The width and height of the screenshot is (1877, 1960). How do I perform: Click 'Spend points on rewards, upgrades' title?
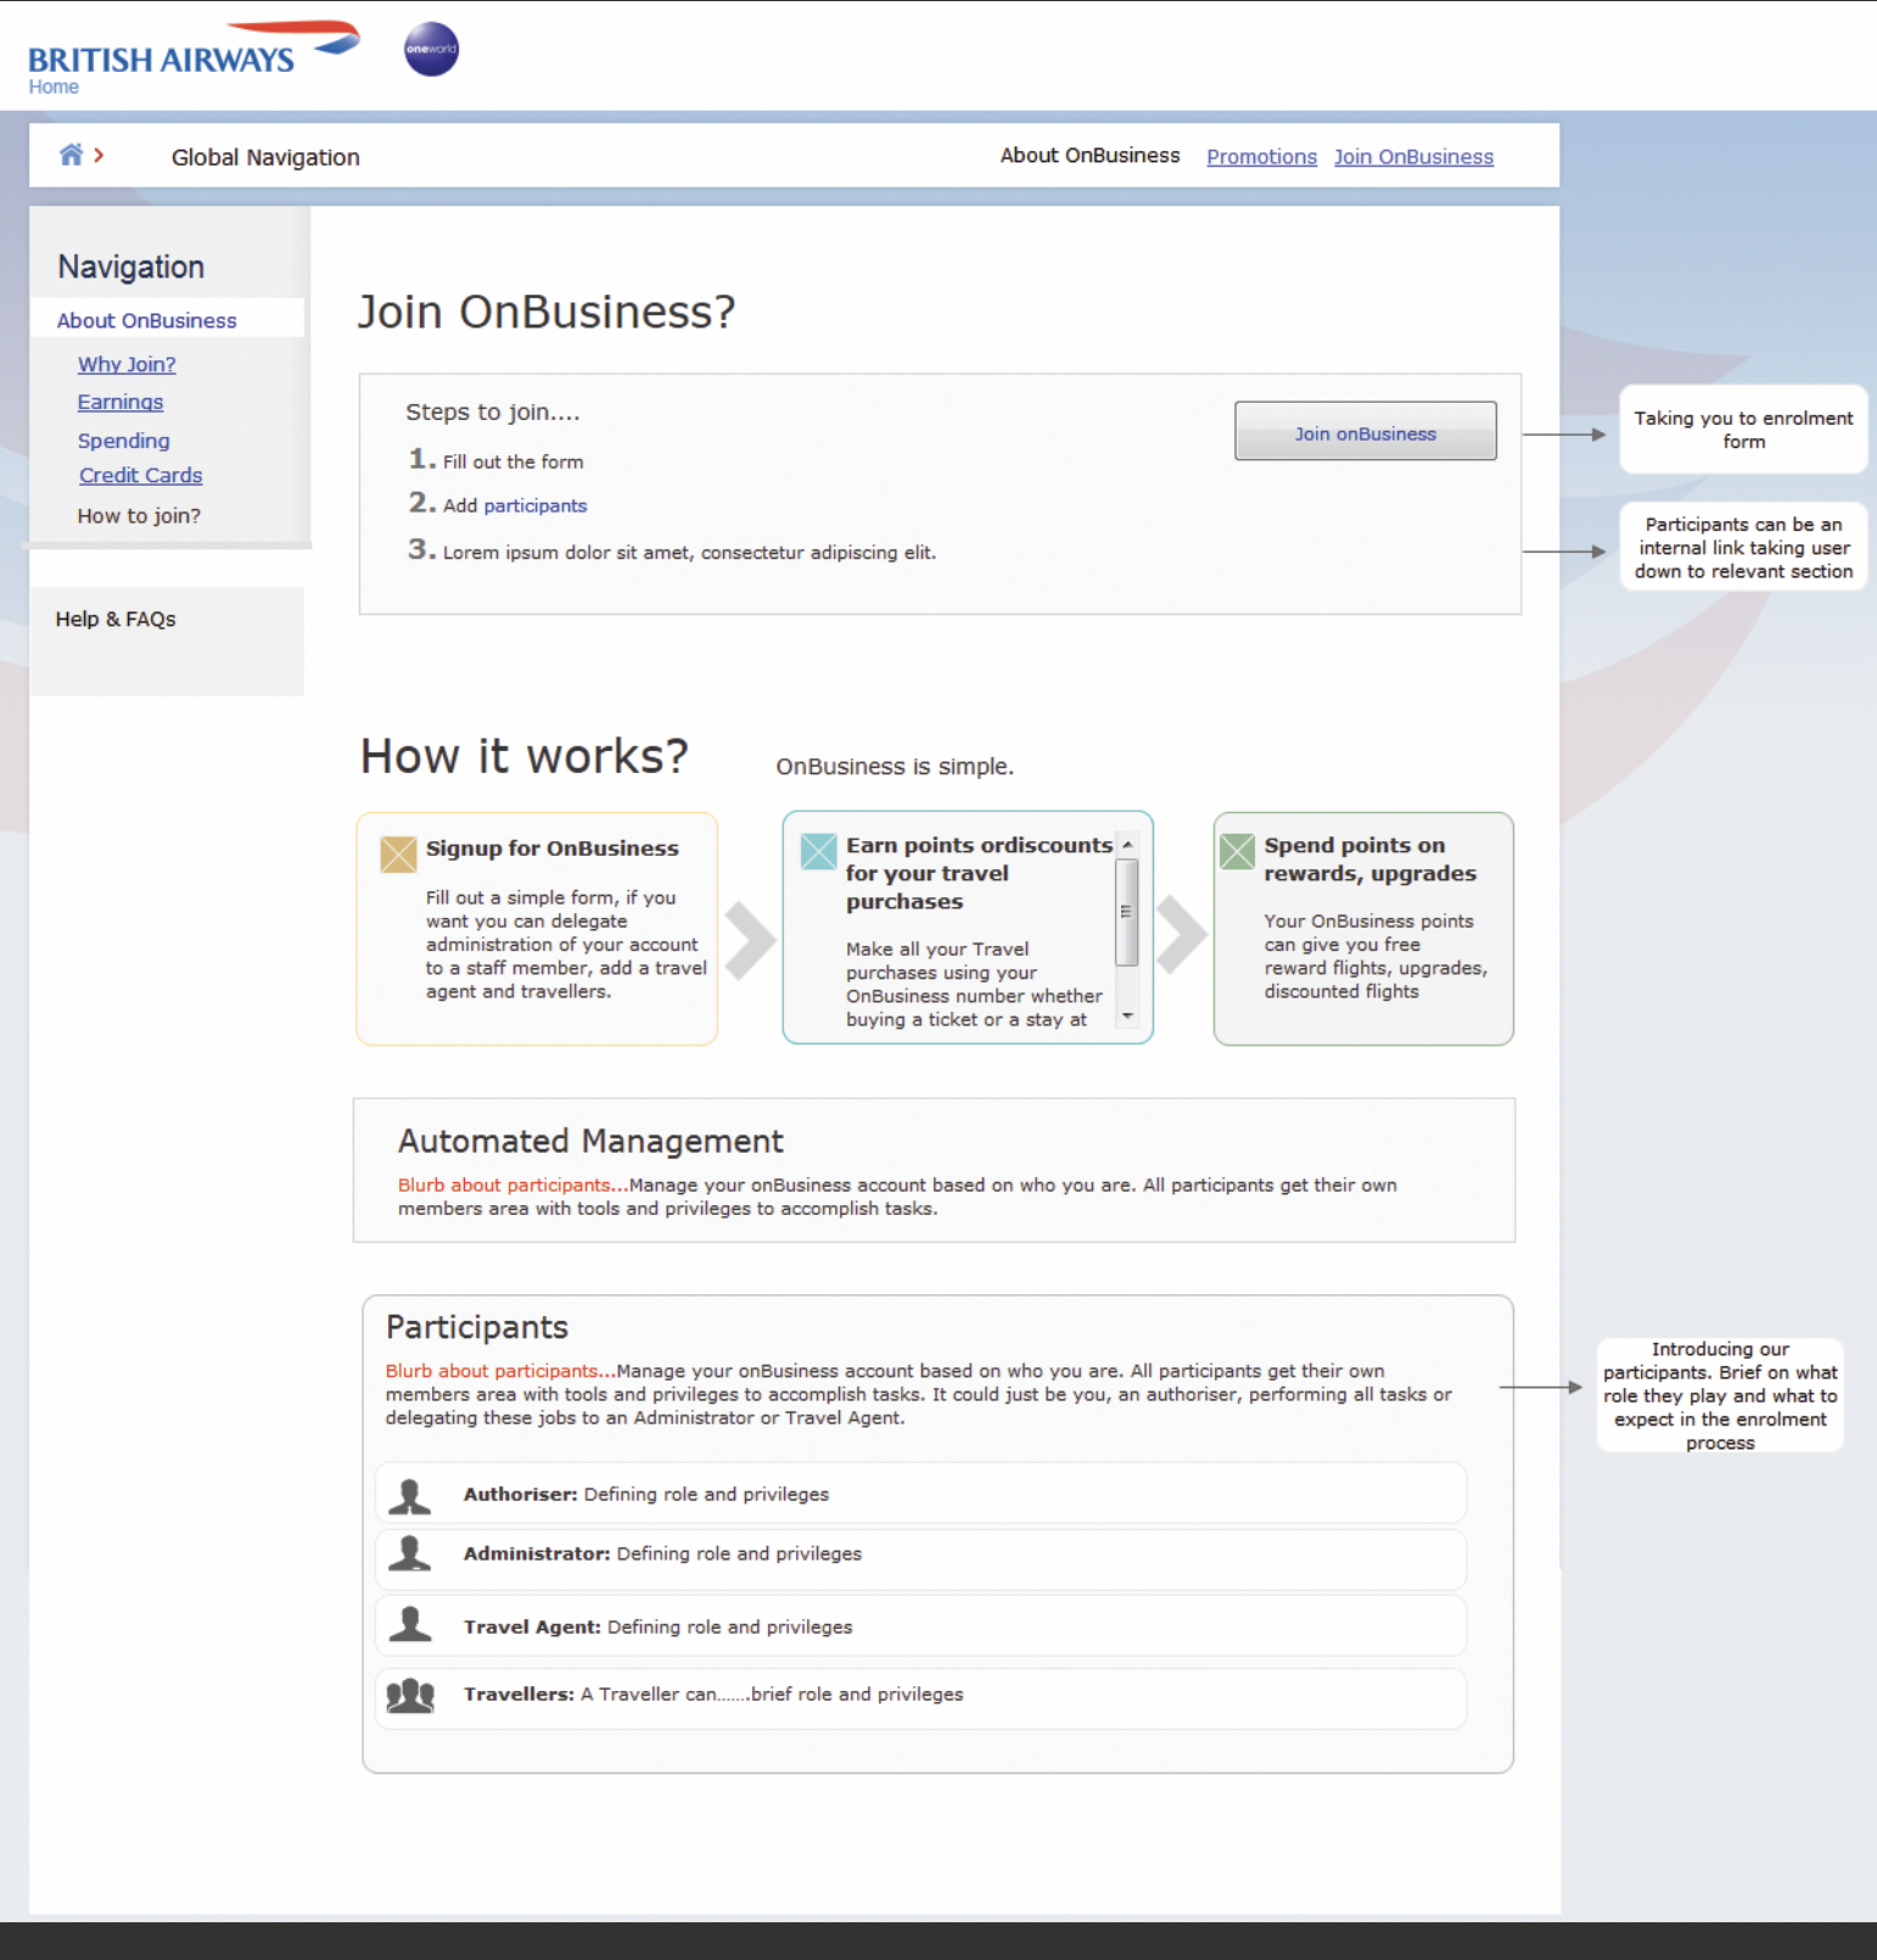(1370, 859)
